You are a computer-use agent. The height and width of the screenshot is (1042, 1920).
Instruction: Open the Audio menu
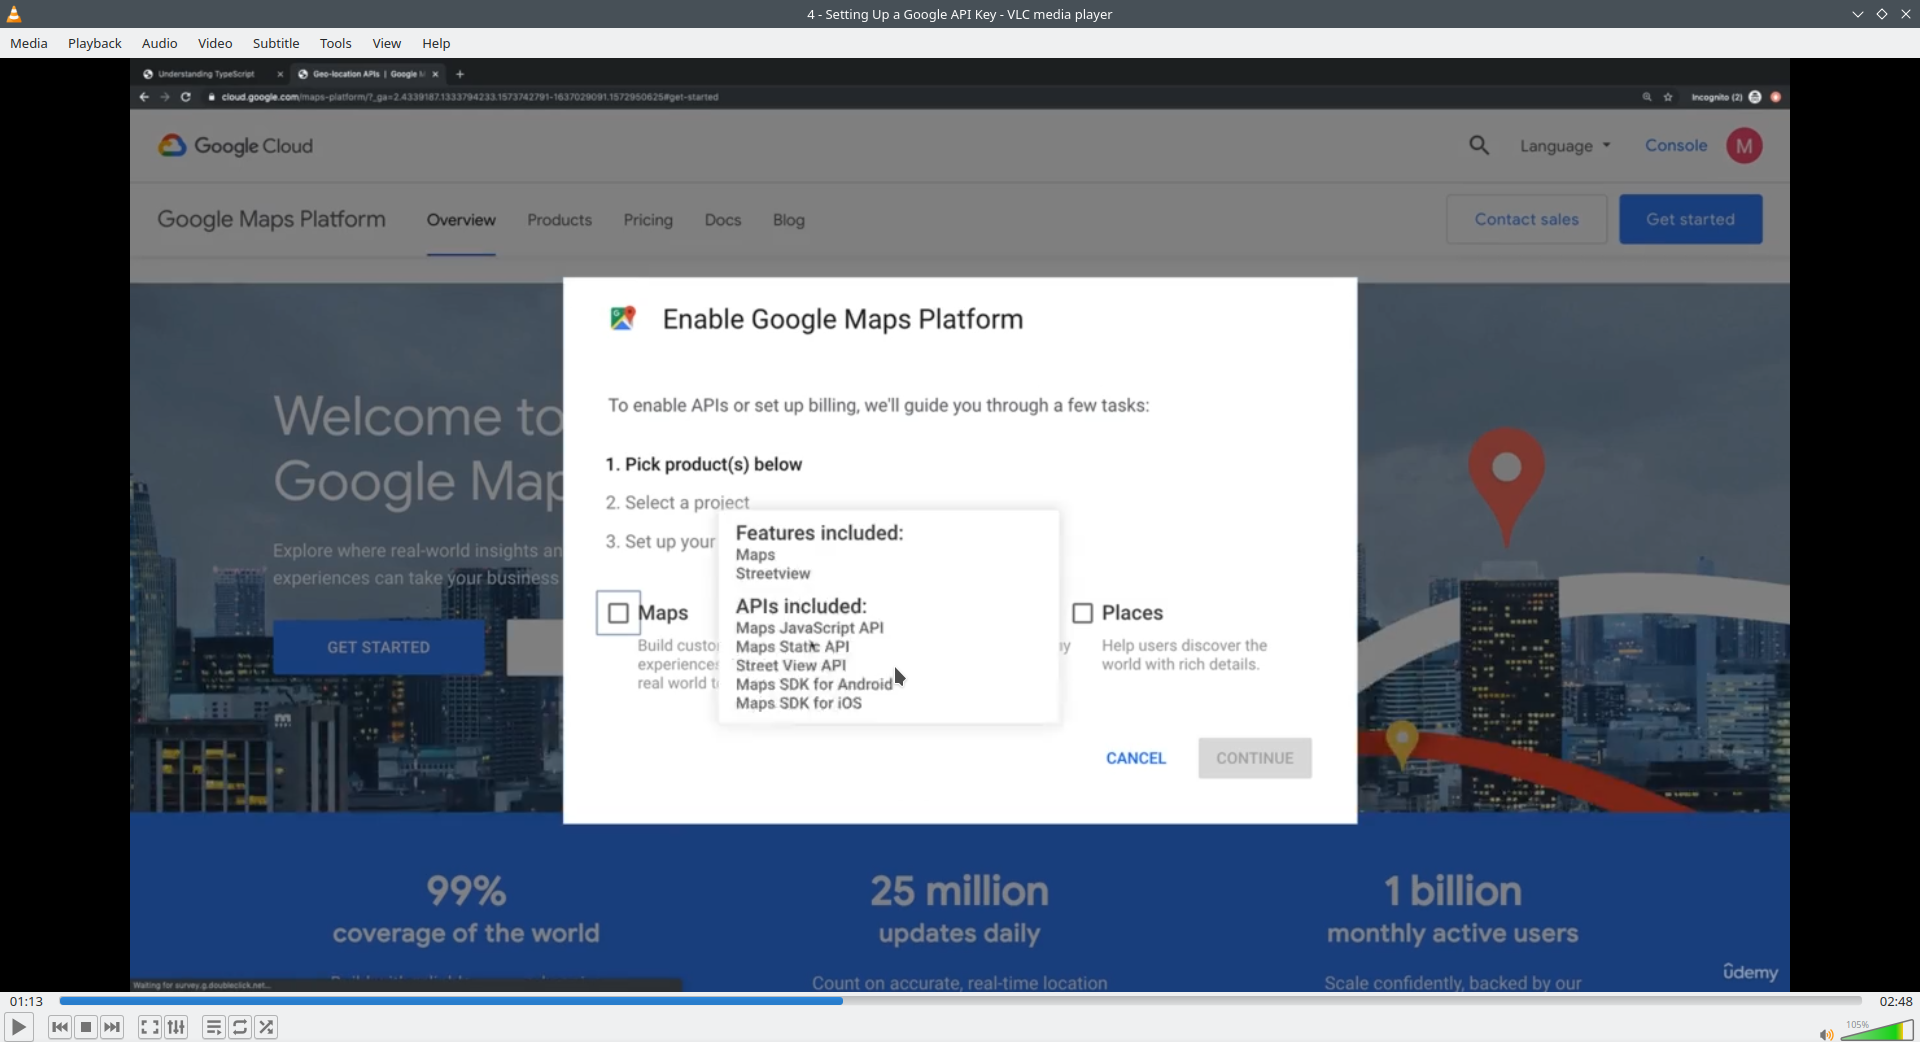(x=159, y=43)
